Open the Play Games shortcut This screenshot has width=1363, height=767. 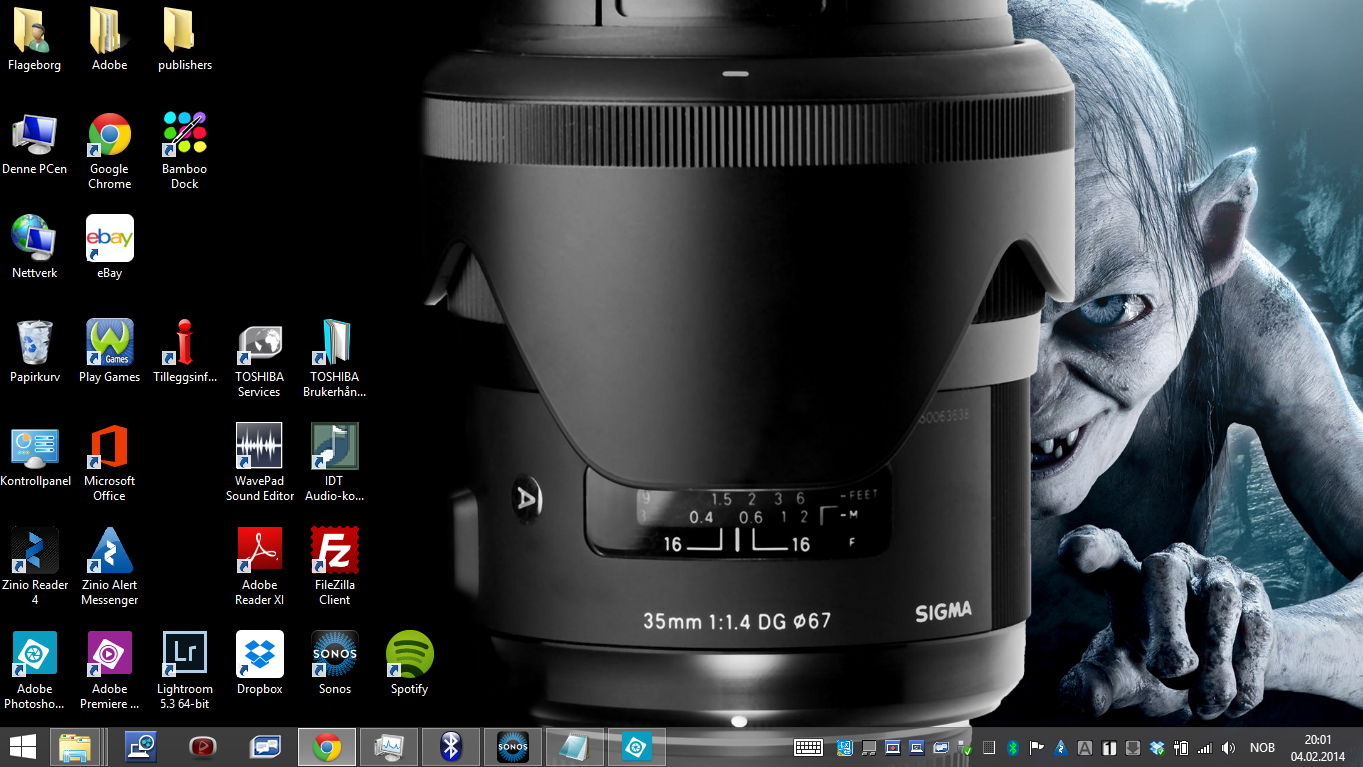(109, 352)
